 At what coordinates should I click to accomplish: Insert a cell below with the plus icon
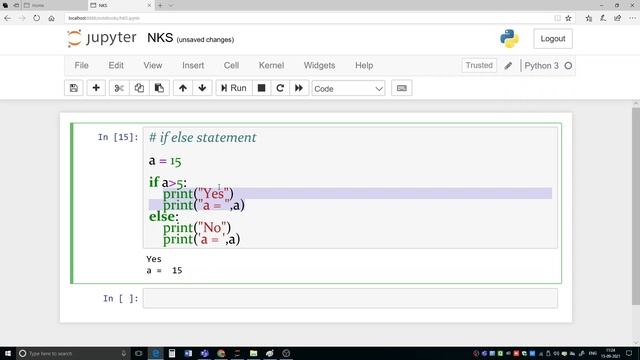pyautogui.click(x=96, y=88)
